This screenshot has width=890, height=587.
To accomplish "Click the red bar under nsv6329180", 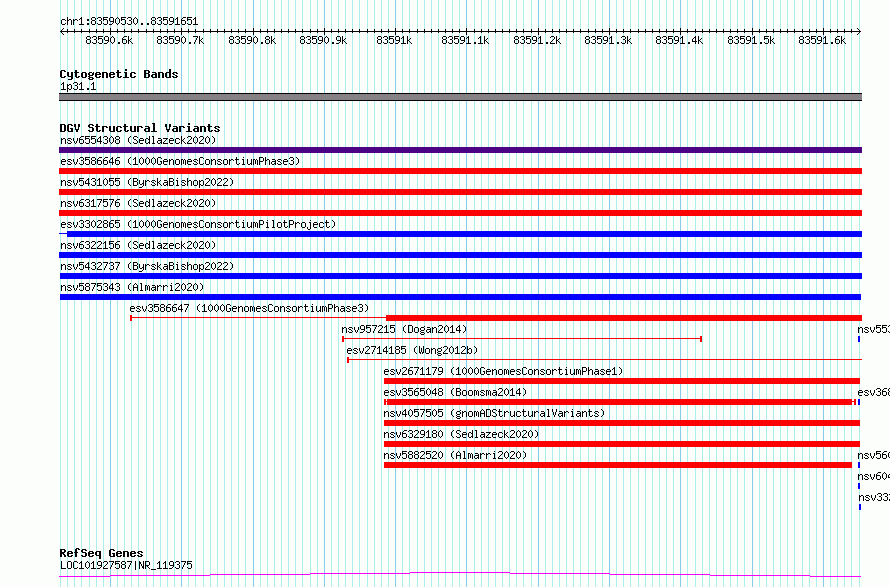I will 622,444.
